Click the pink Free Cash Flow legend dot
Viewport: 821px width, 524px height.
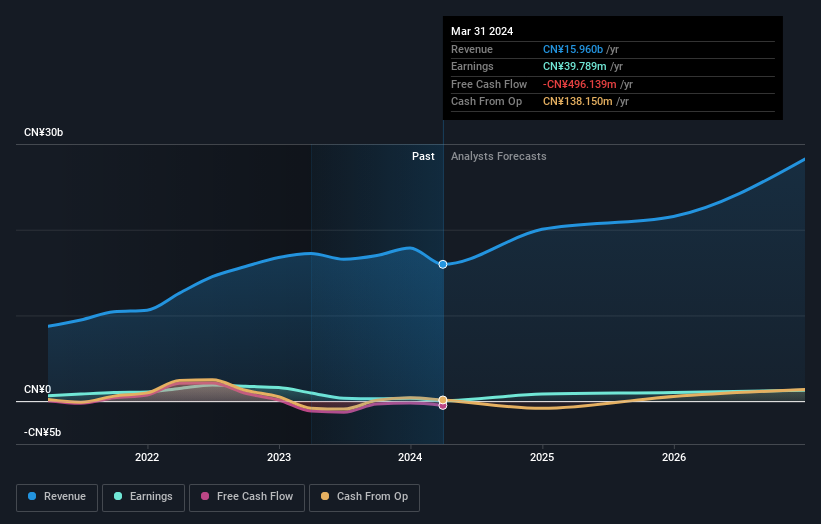point(205,496)
